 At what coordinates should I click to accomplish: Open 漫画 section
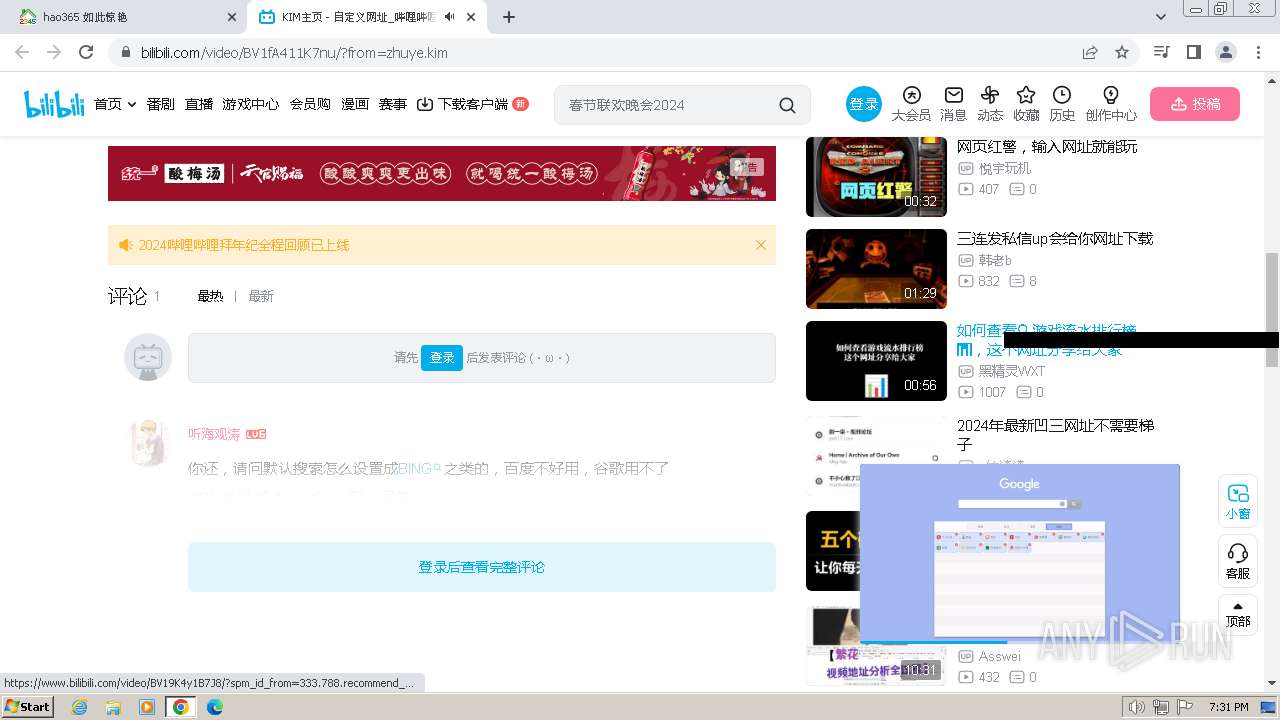point(355,104)
